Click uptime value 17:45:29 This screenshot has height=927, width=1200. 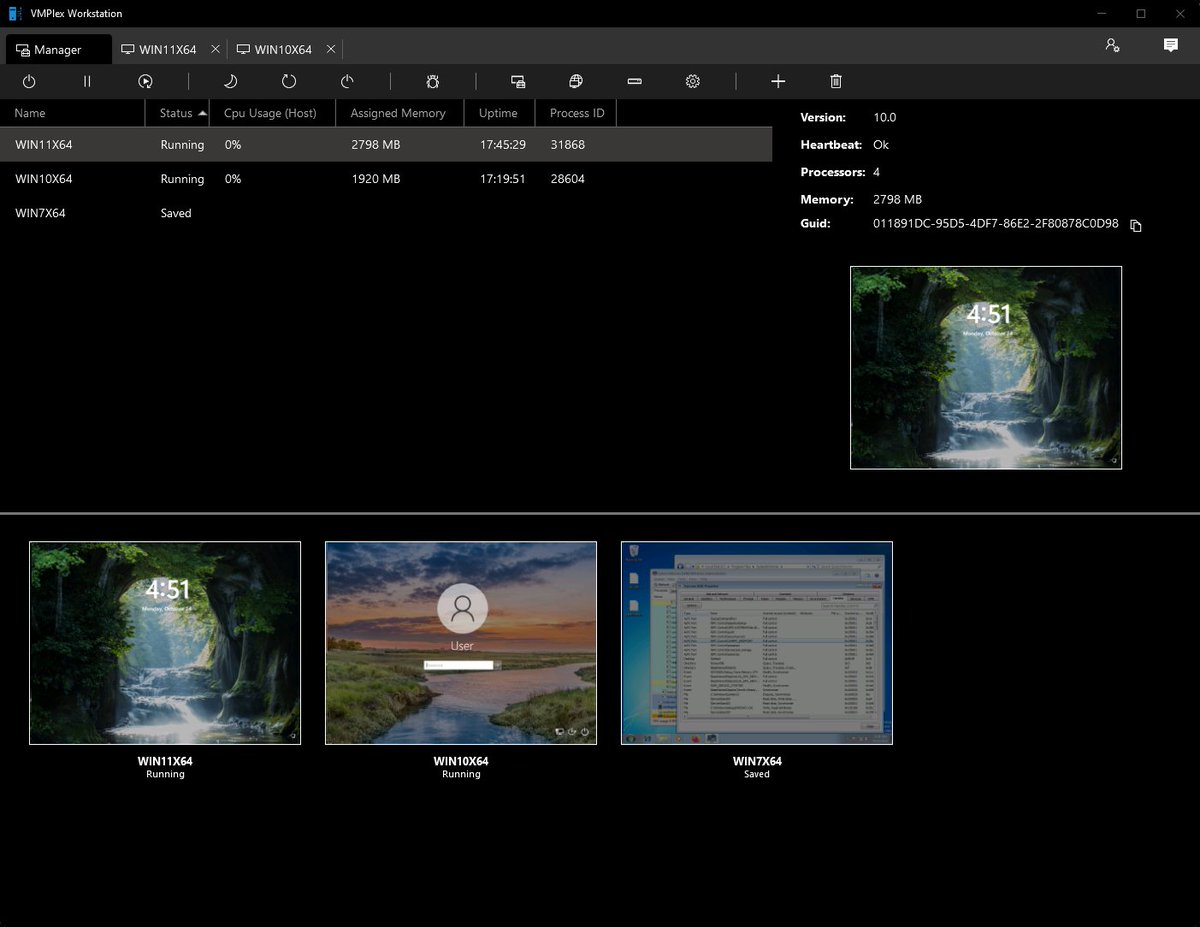click(x=503, y=145)
